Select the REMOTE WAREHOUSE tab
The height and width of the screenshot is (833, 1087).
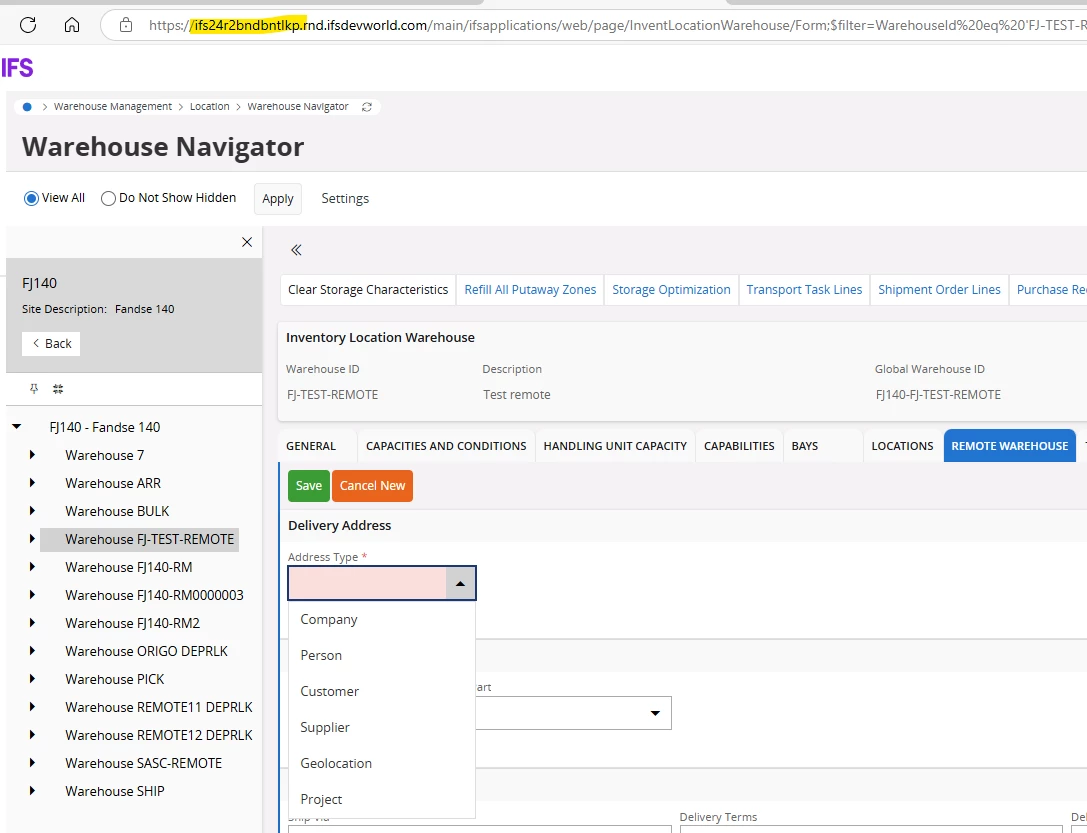[x=1010, y=446]
